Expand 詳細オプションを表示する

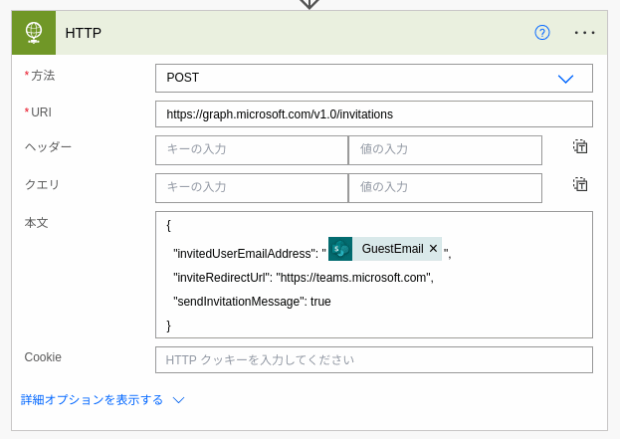102,400
